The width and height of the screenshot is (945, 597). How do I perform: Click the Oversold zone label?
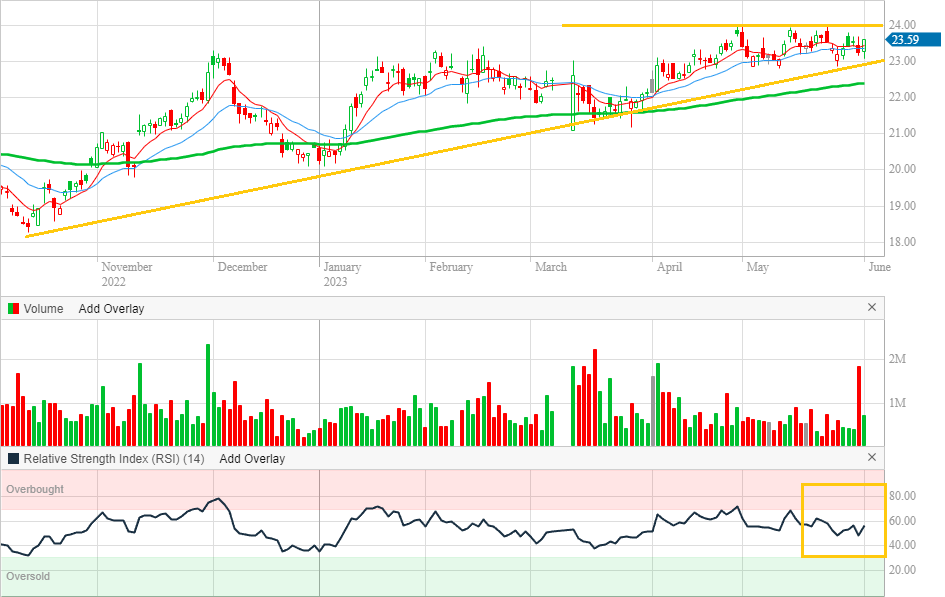tap(28, 577)
